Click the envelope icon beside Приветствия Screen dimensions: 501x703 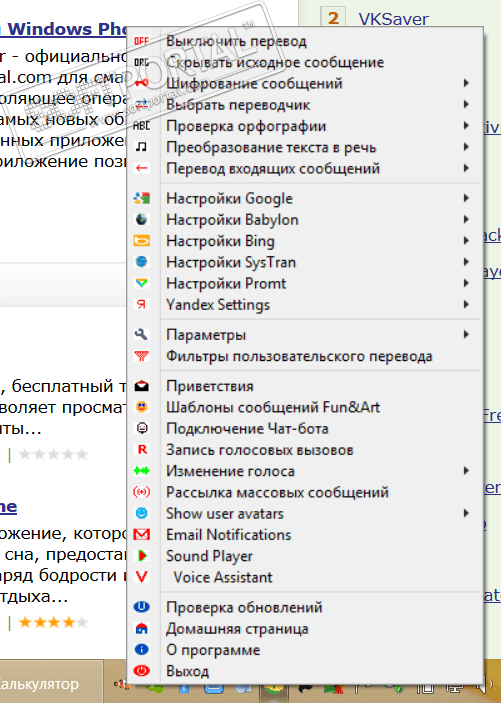pyautogui.click(x=141, y=386)
